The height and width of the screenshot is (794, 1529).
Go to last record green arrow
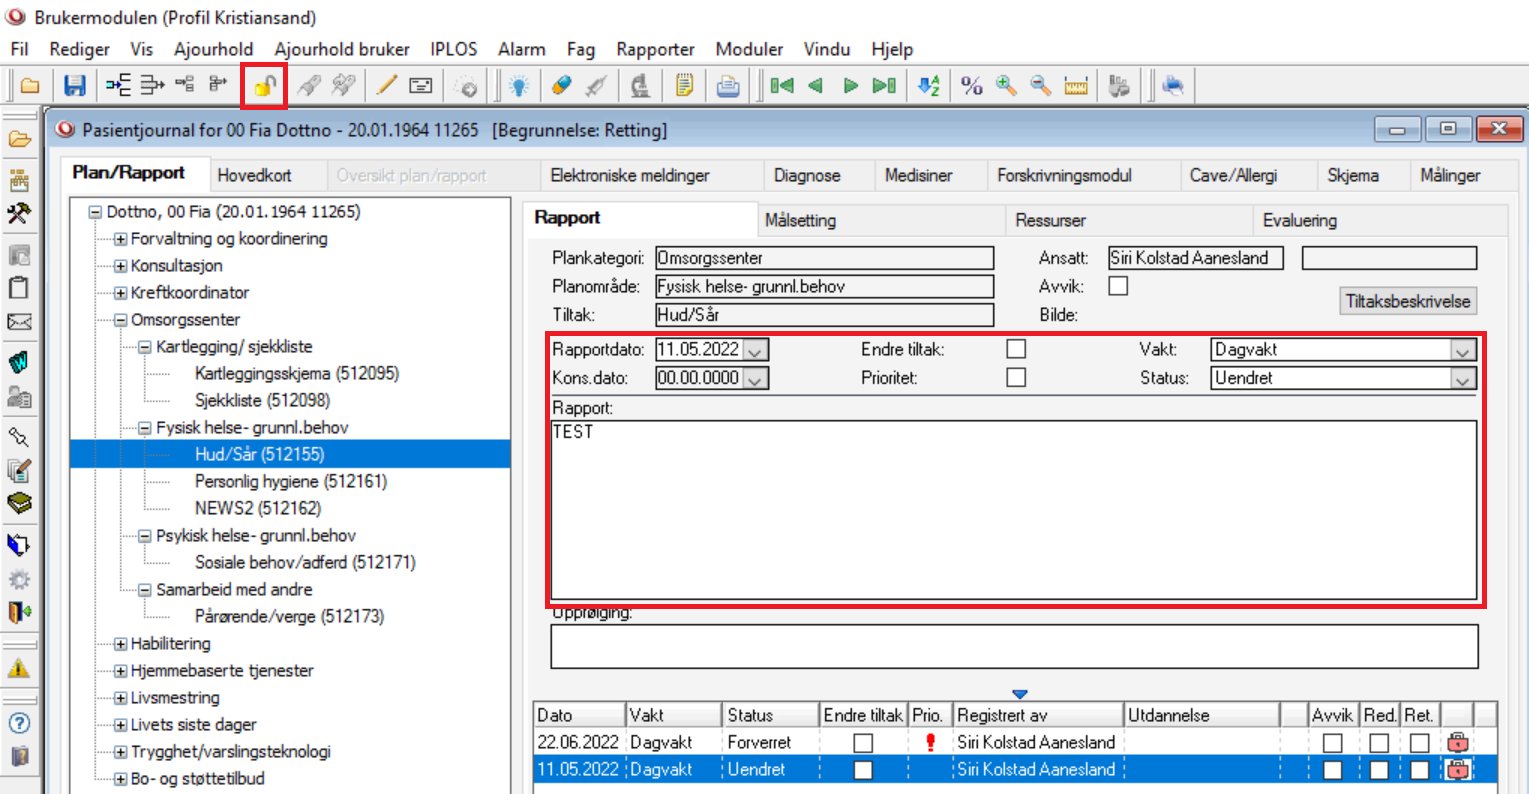coord(884,86)
